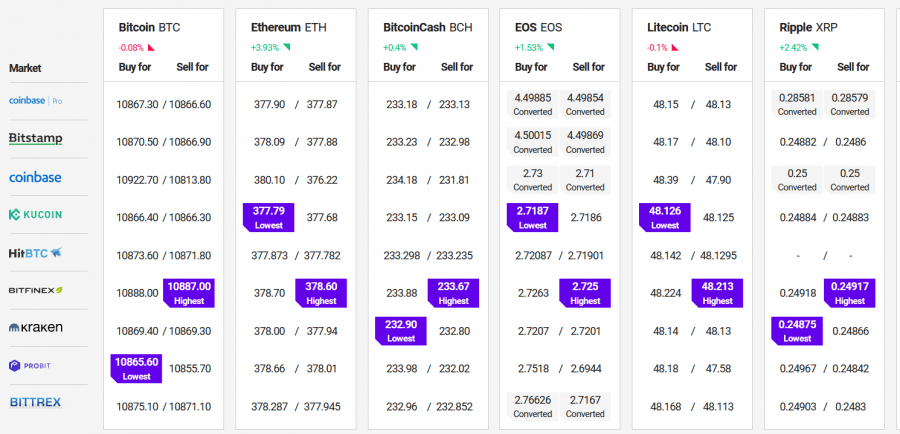Select the Ripple highest sell price 0.24917
The image size is (900, 434).
point(849,293)
